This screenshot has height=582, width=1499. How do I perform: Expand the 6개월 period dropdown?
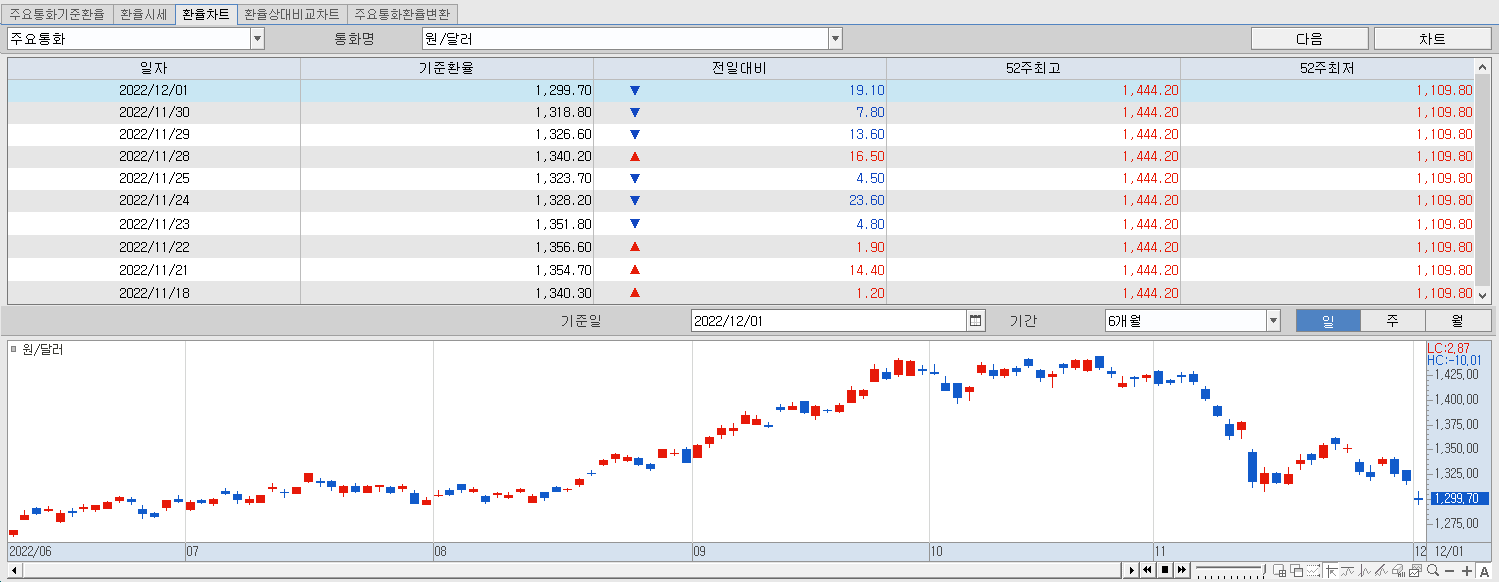coord(1273,321)
